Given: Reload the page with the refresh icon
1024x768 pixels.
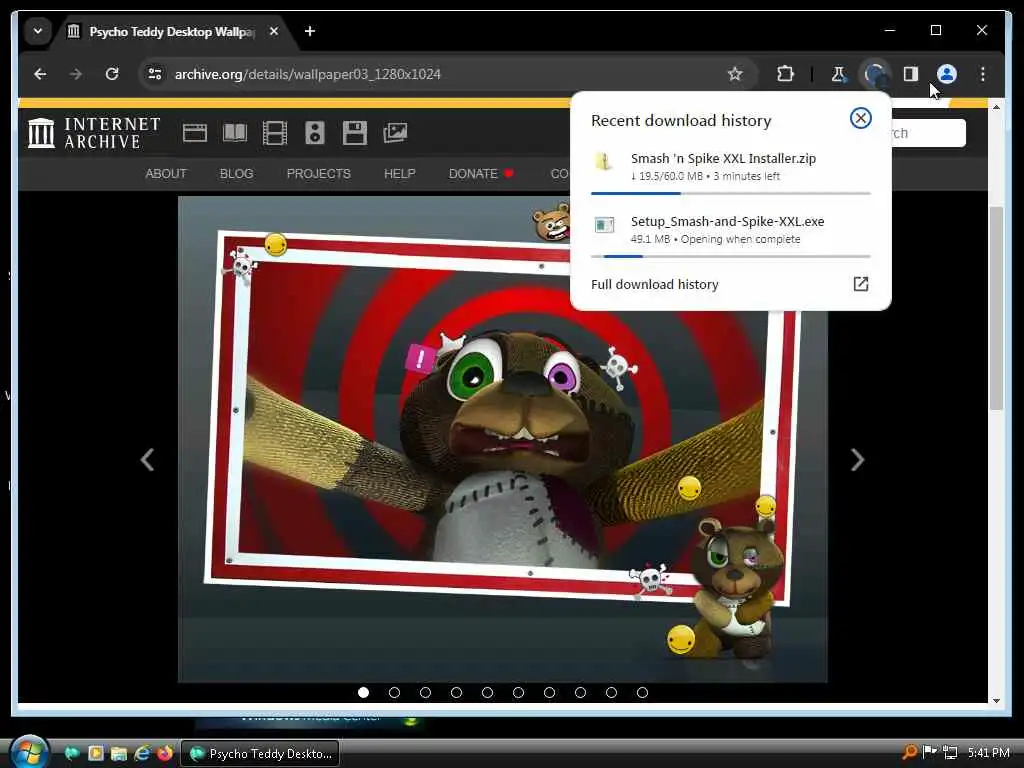Looking at the screenshot, I should point(112,74).
